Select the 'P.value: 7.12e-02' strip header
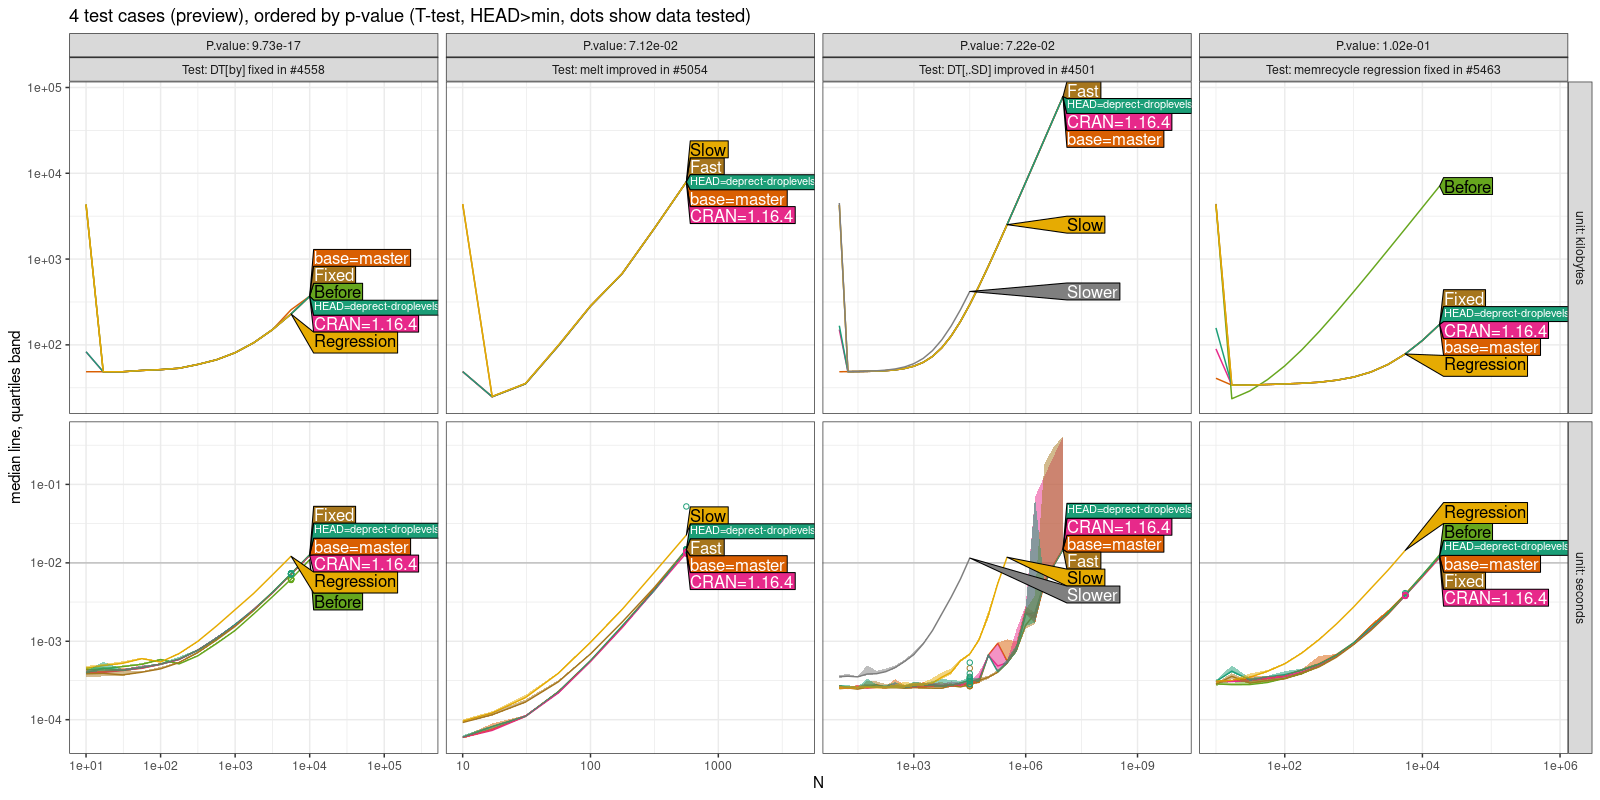The image size is (1600, 800). click(630, 46)
